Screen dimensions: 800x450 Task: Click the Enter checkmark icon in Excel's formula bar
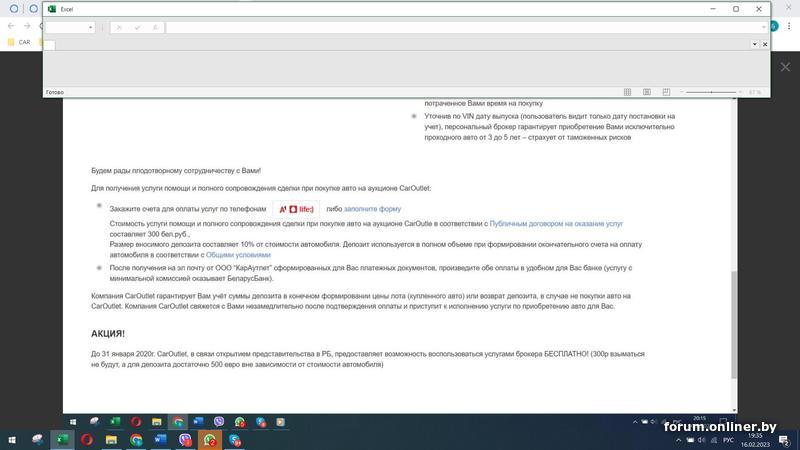(x=137, y=28)
